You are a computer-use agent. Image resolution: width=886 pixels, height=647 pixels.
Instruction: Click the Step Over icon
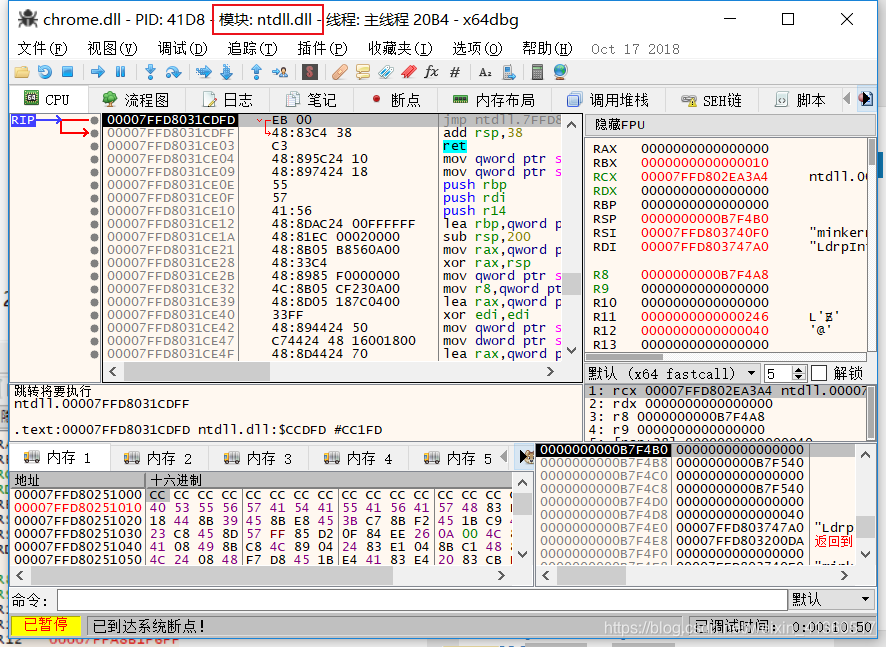tap(173, 72)
